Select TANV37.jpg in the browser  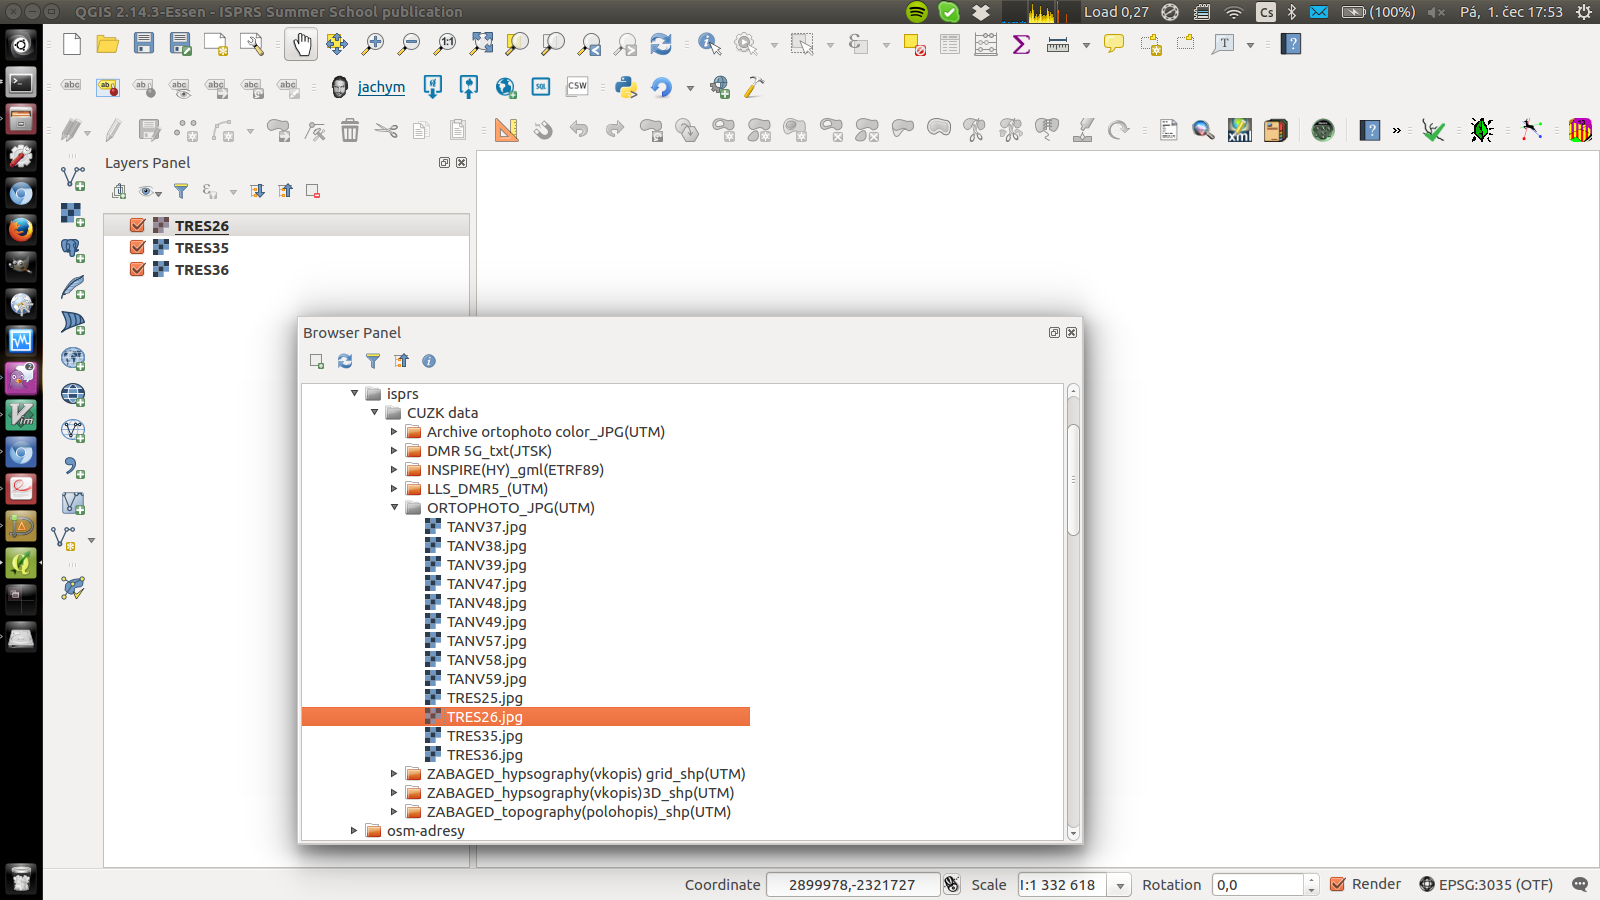(x=486, y=527)
